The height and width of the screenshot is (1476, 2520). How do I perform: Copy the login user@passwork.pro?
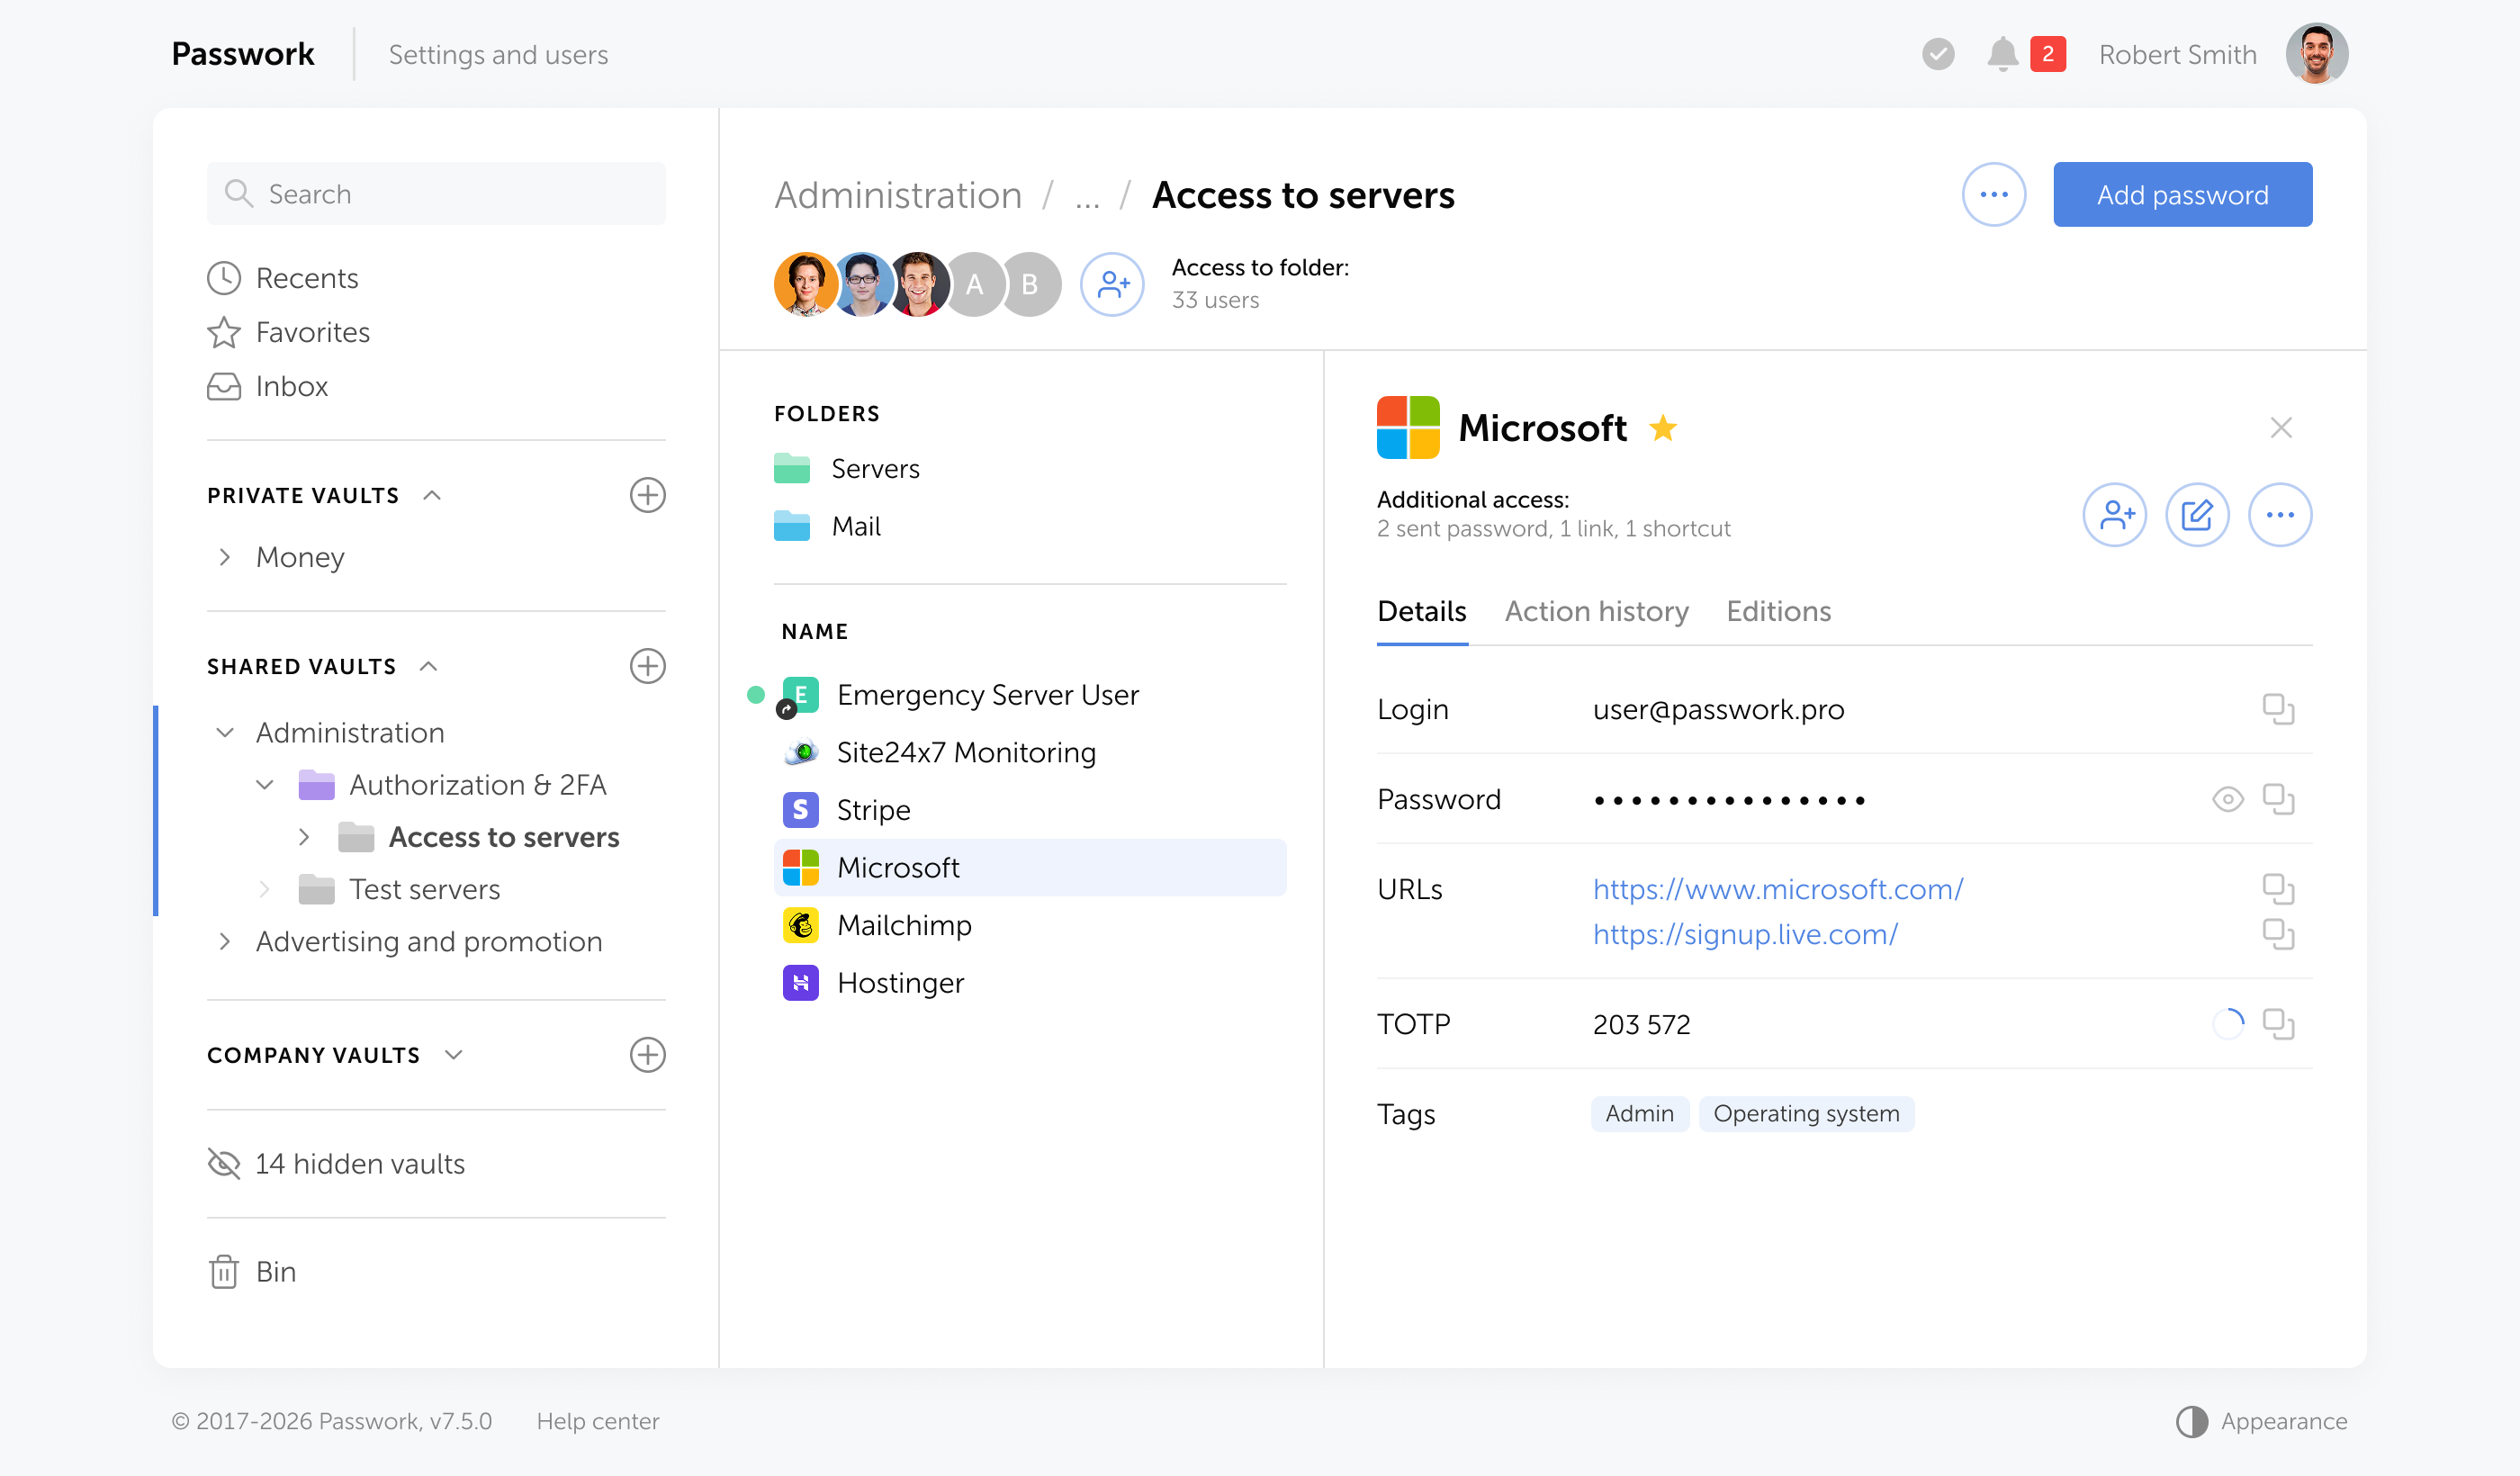pos(2280,709)
